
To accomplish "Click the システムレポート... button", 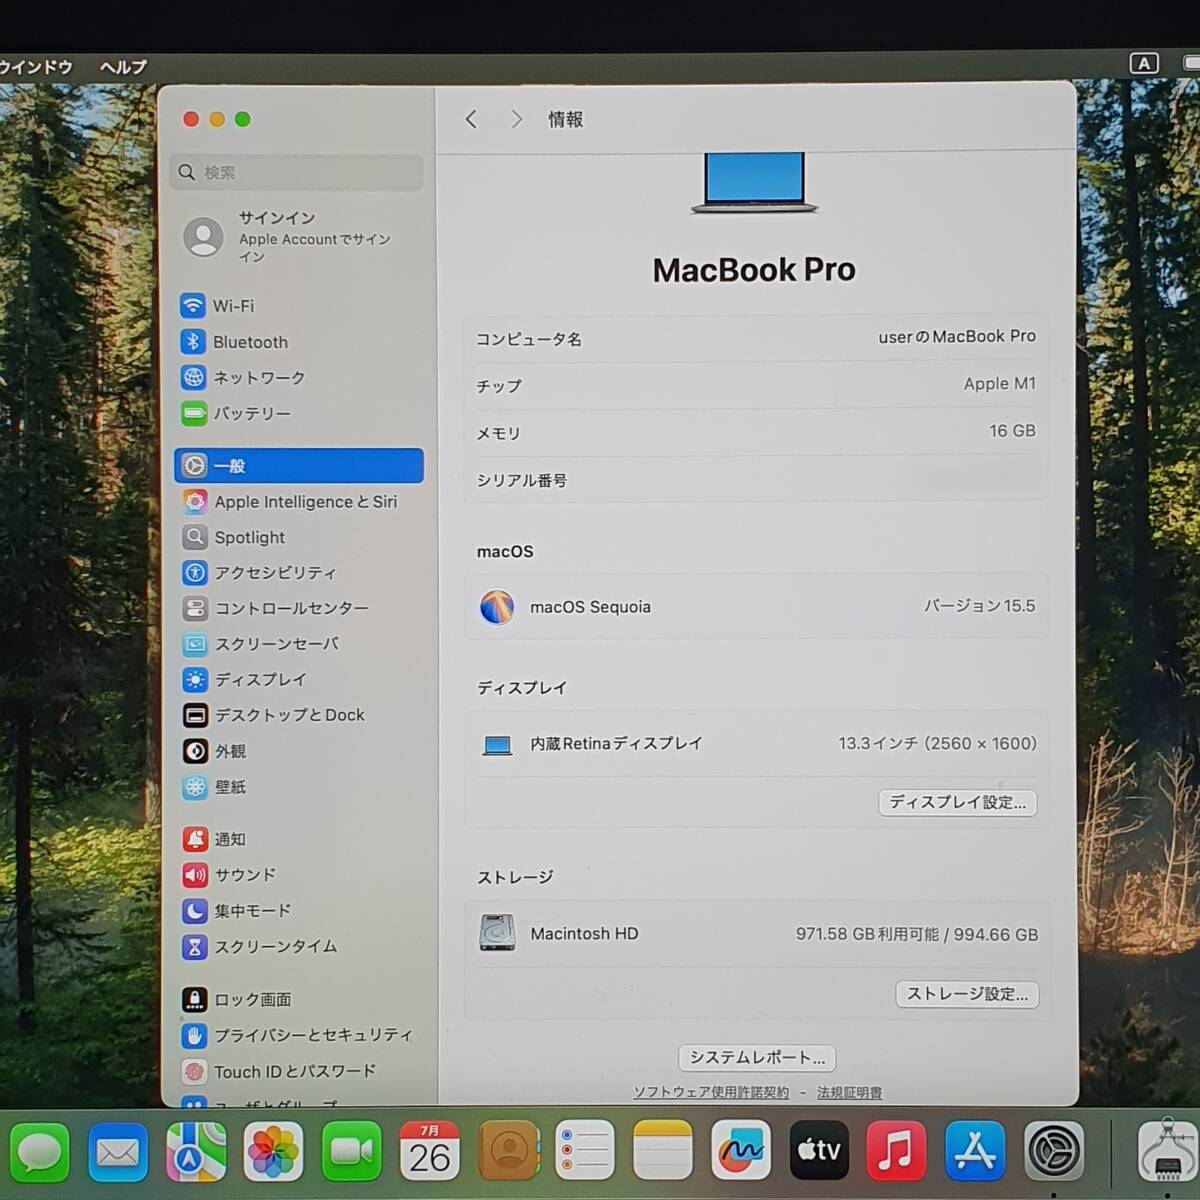I will tap(757, 1057).
